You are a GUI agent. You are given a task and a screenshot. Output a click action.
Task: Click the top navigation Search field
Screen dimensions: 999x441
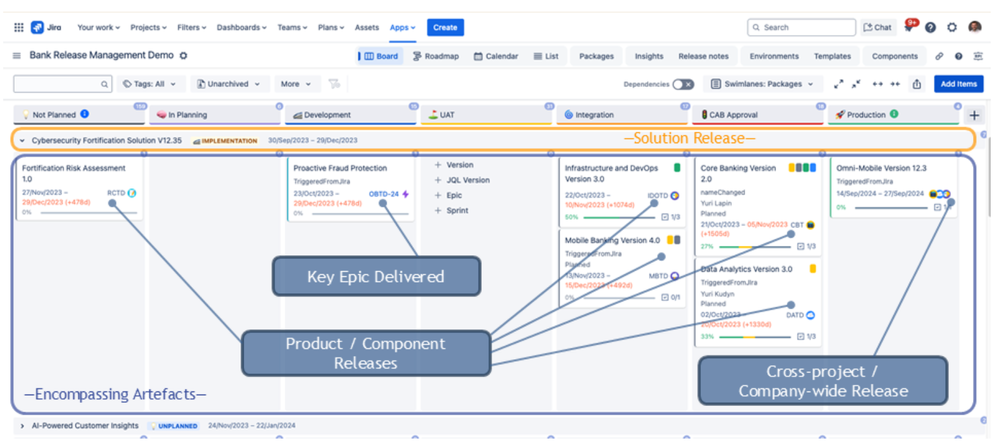click(x=801, y=27)
